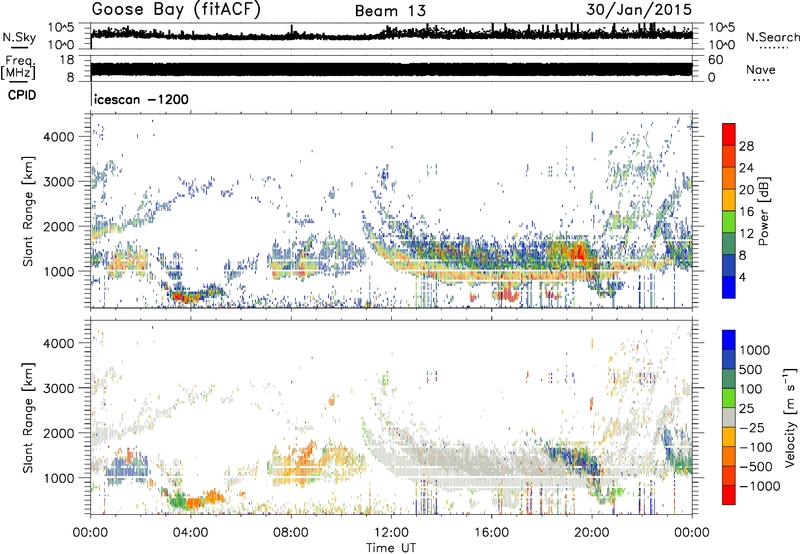
Task: Click the "Power [dB]" colorbar title
Action: [764, 211]
